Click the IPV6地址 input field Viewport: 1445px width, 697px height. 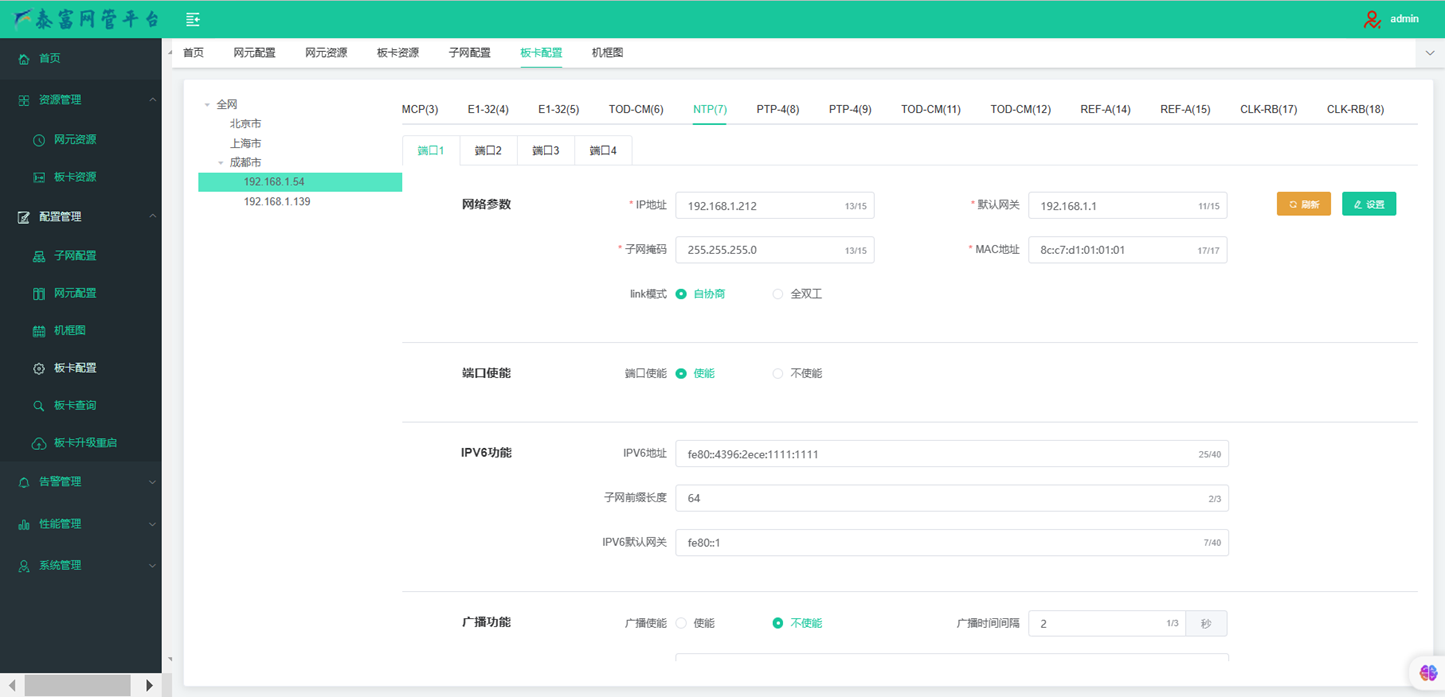tap(935, 454)
